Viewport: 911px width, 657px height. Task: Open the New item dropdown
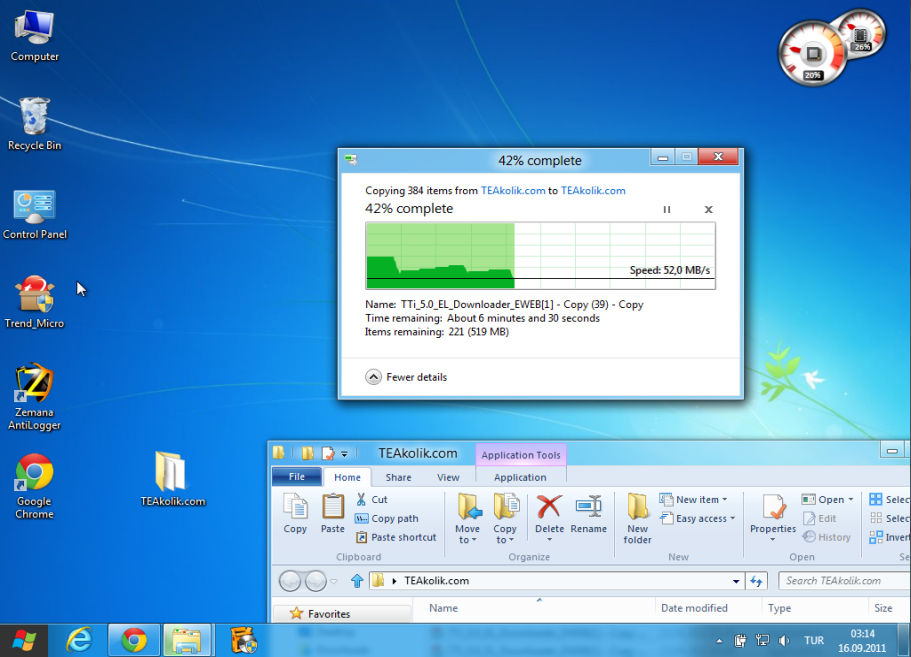694,500
